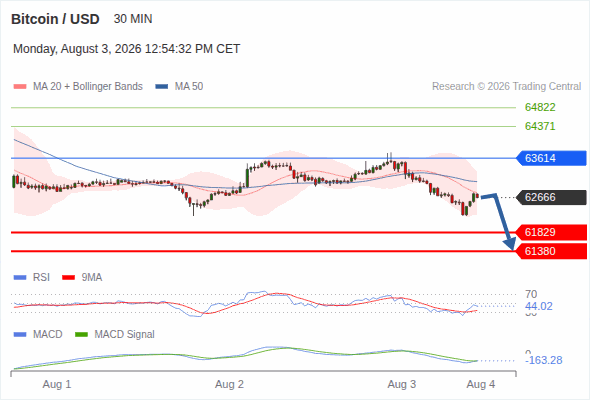Click the 9MA red legend swatch
The height and width of the screenshot is (400, 590).
68,278
